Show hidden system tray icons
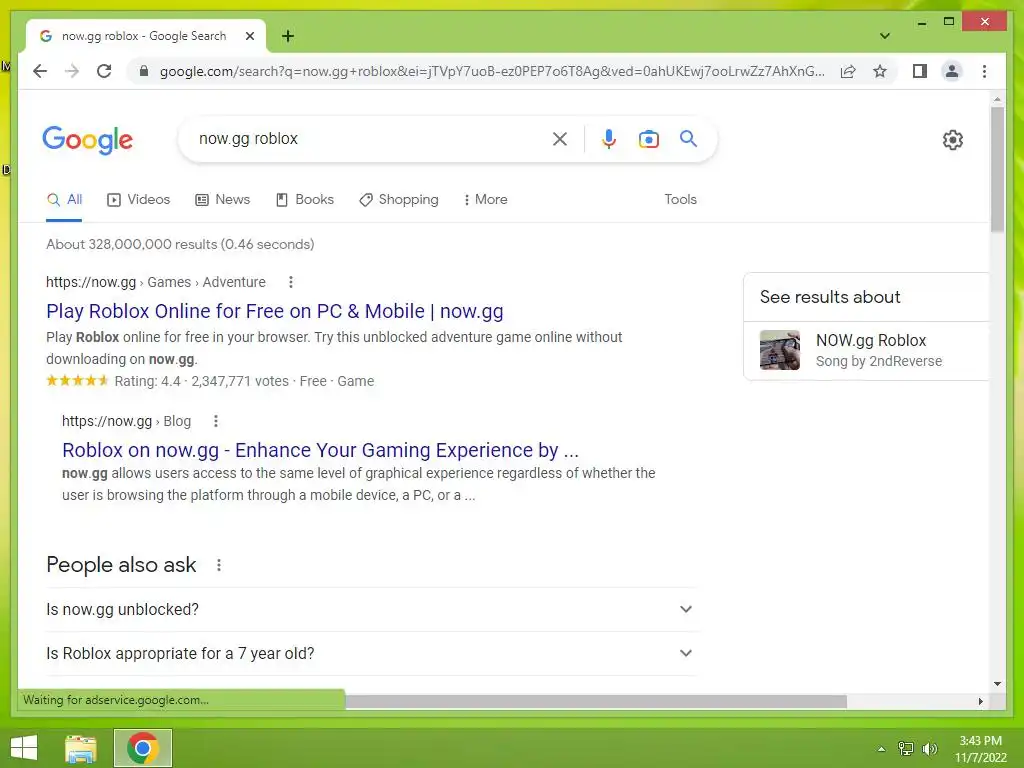This screenshot has width=1024, height=768. pyautogui.click(x=881, y=749)
